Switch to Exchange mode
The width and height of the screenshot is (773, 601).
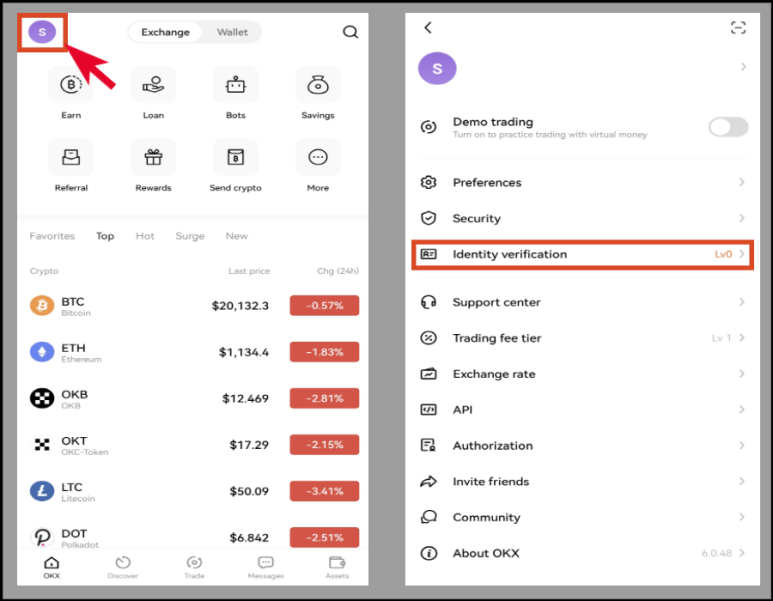[165, 32]
